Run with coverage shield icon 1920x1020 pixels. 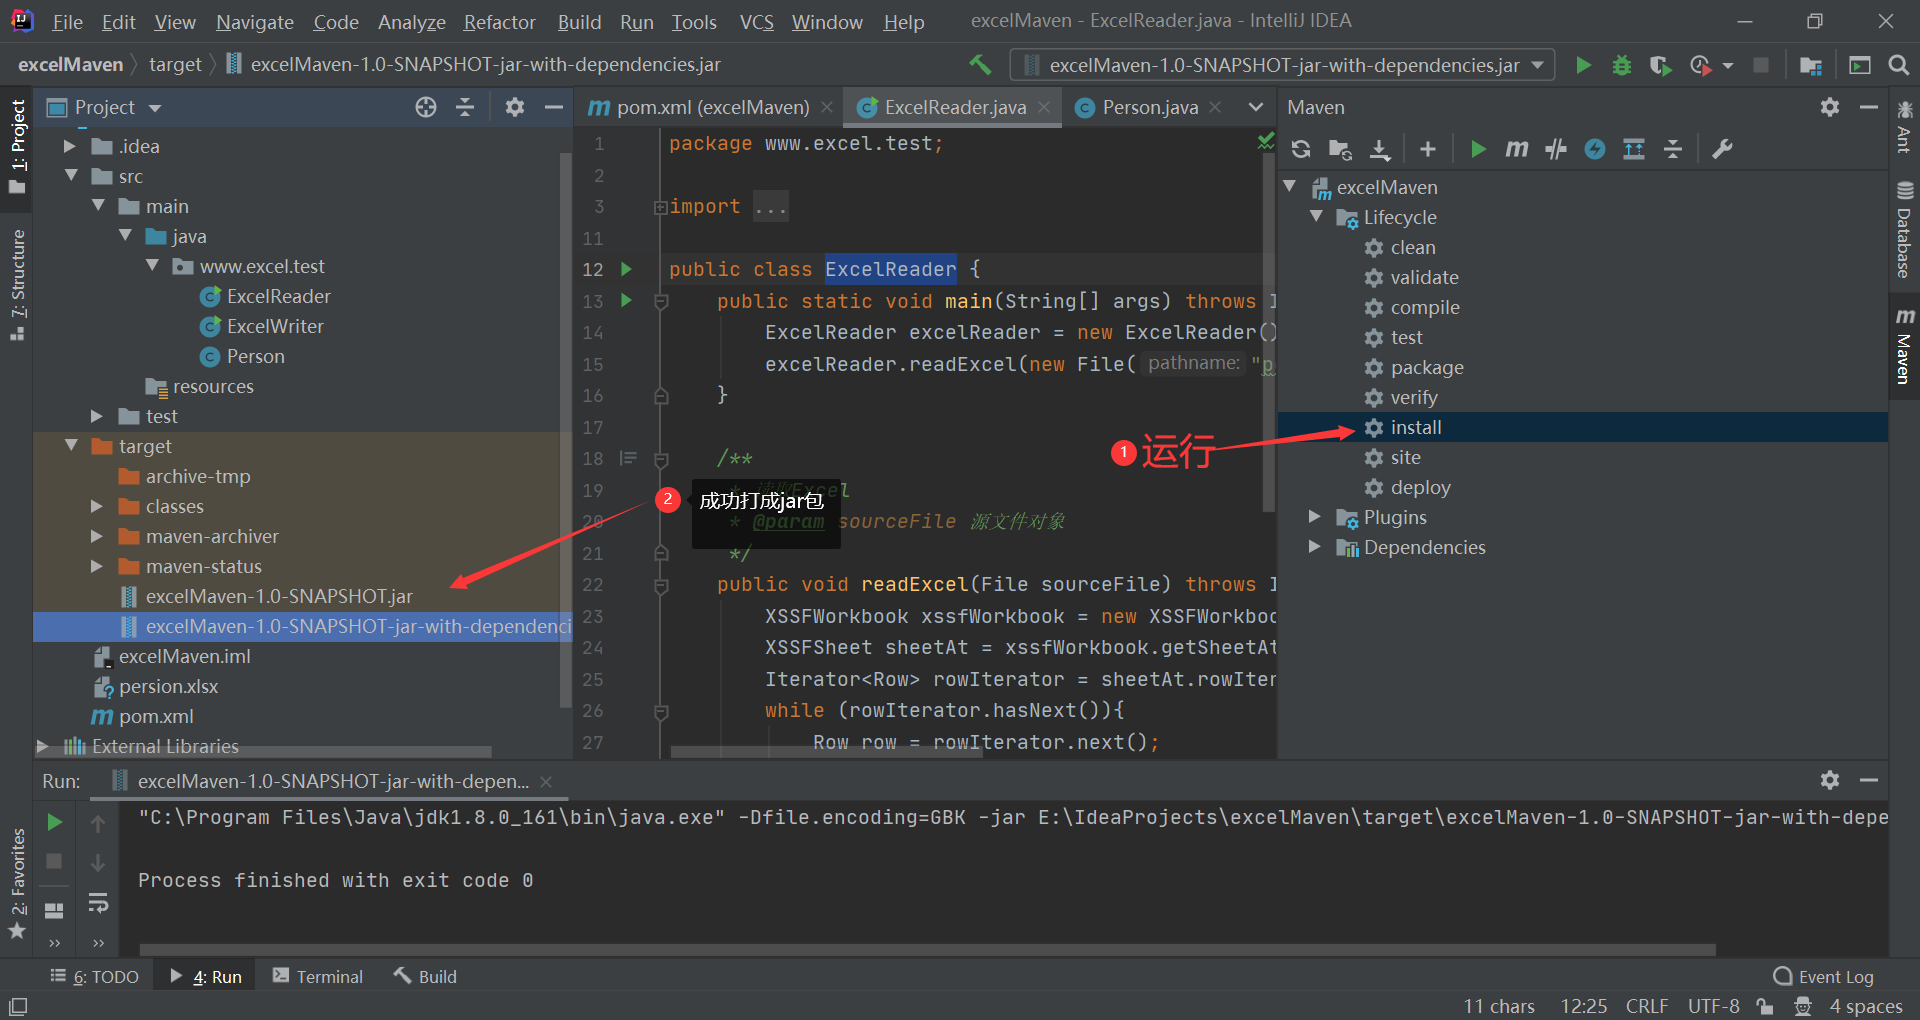tap(1660, 65)
